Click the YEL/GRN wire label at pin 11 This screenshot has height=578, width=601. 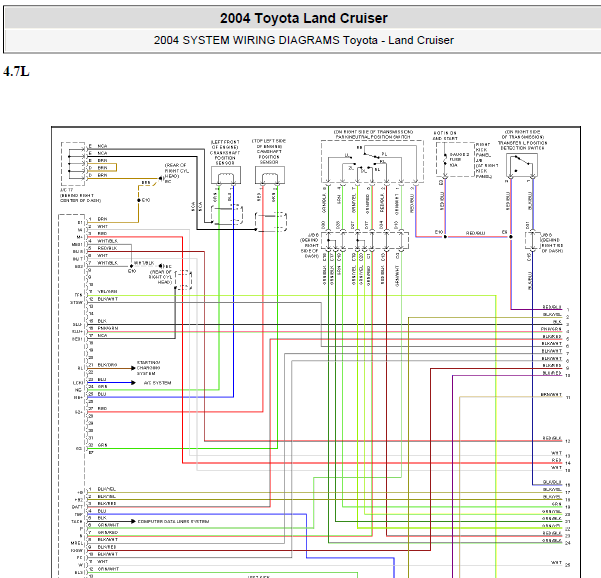point(107,292)
